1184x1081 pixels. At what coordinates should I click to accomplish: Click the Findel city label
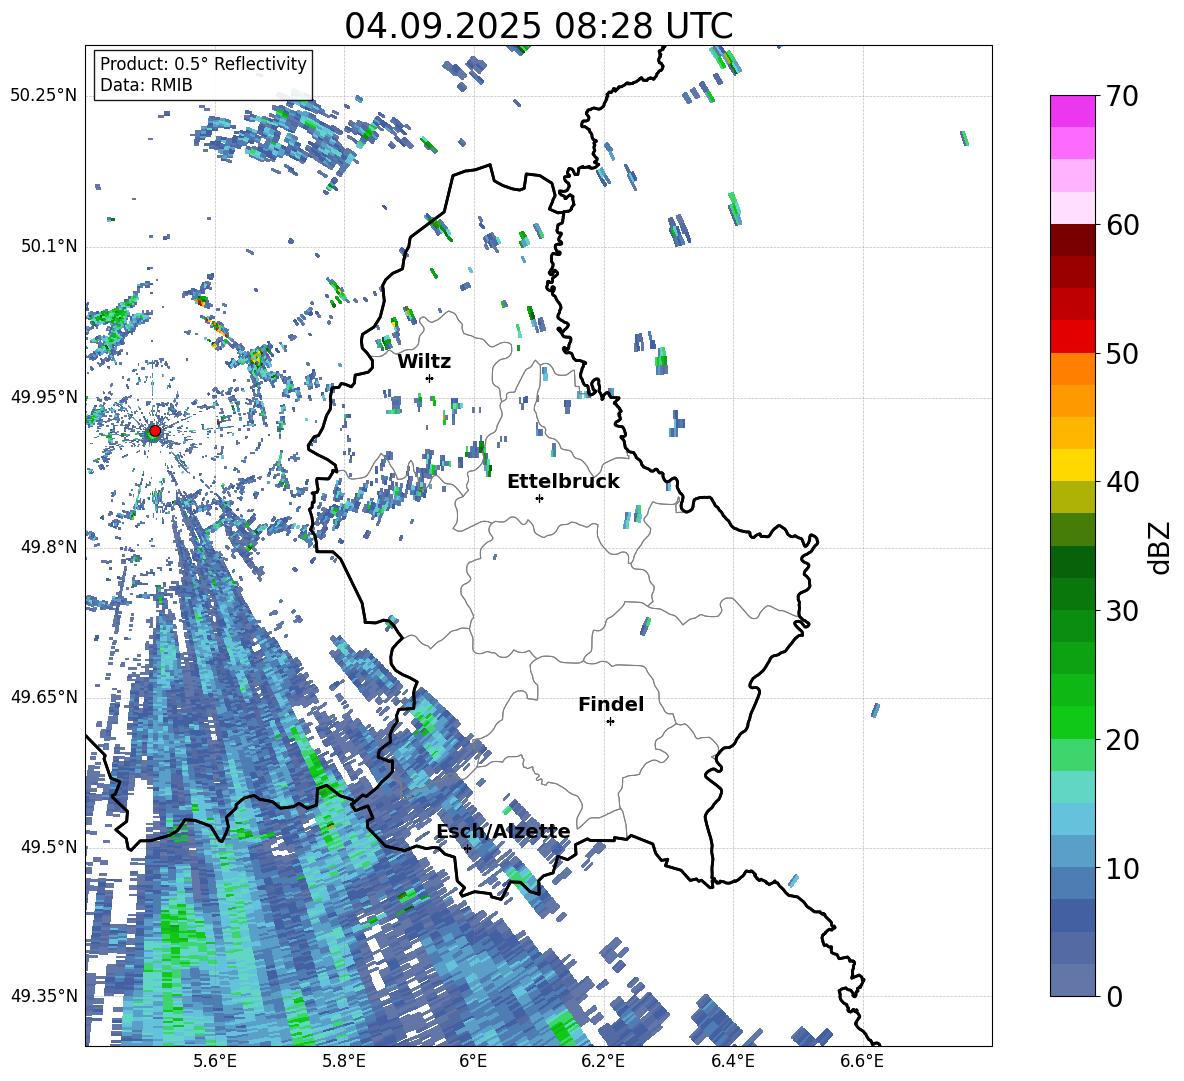point(611,704)
